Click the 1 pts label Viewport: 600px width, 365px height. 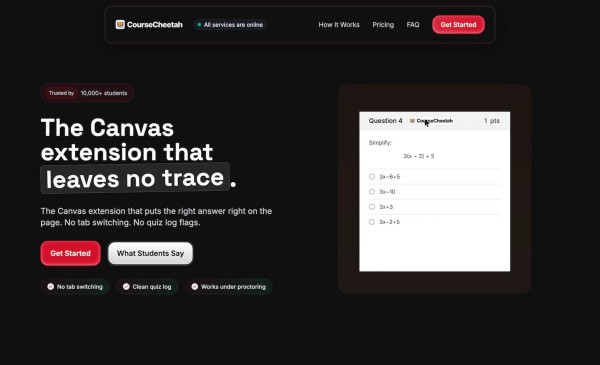tap(492, 121)
